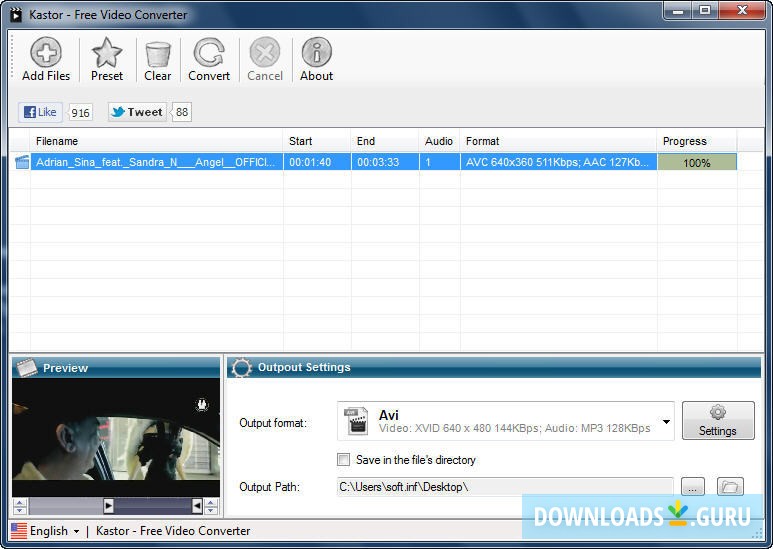Click the 00:01:40 start time cell
The image size is (773, 549).
coord(317,162)
